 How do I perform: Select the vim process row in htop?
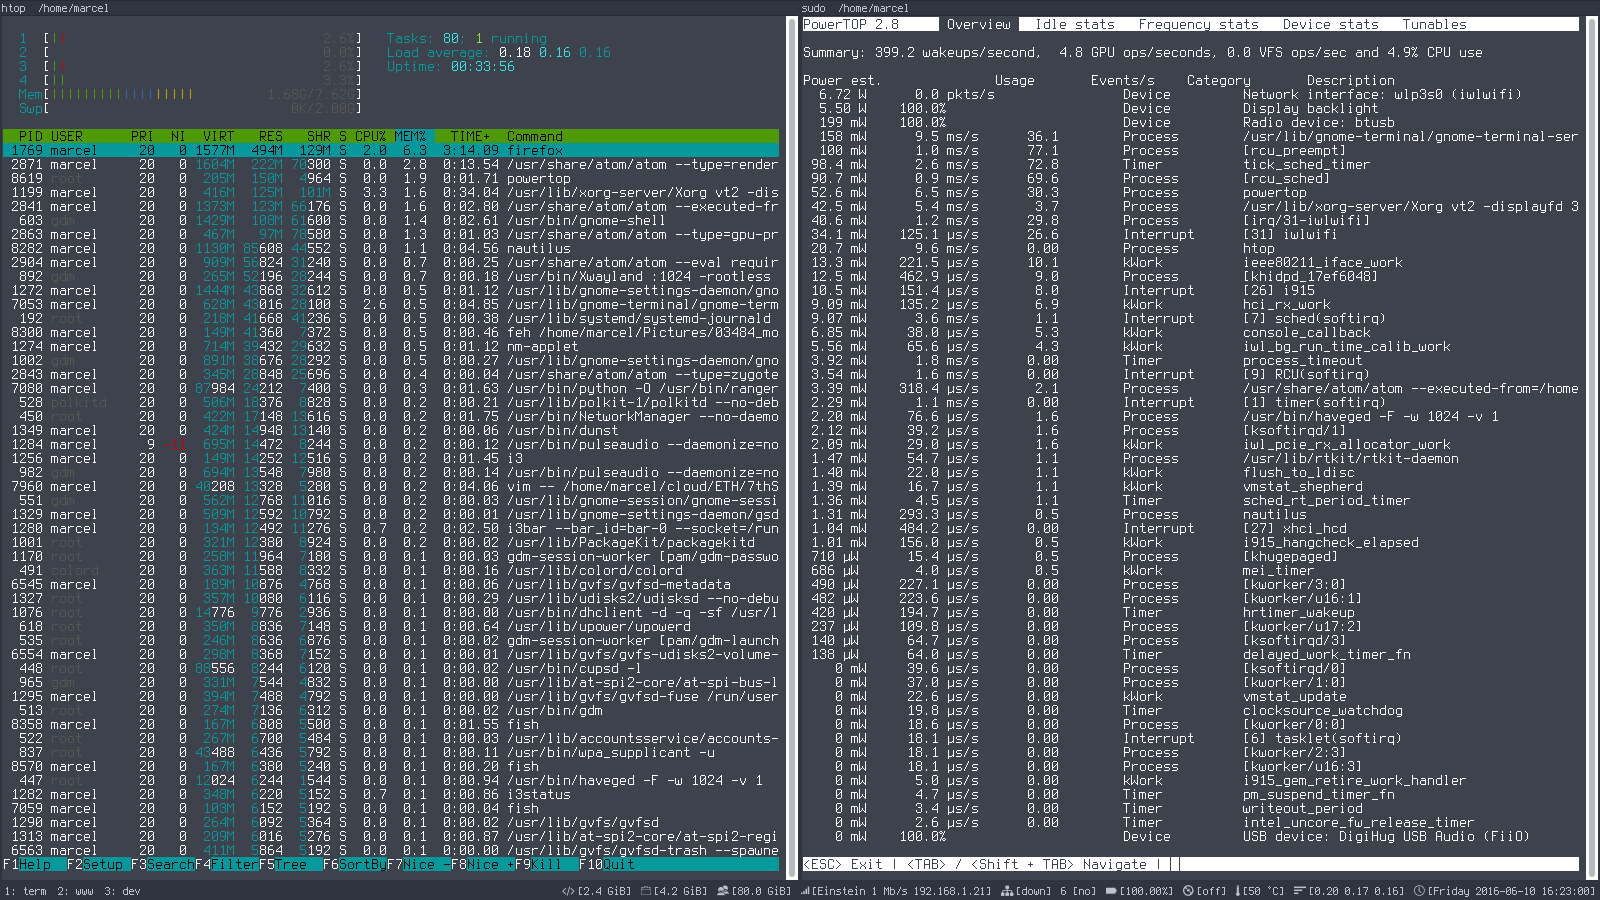(x=391, y=486)
